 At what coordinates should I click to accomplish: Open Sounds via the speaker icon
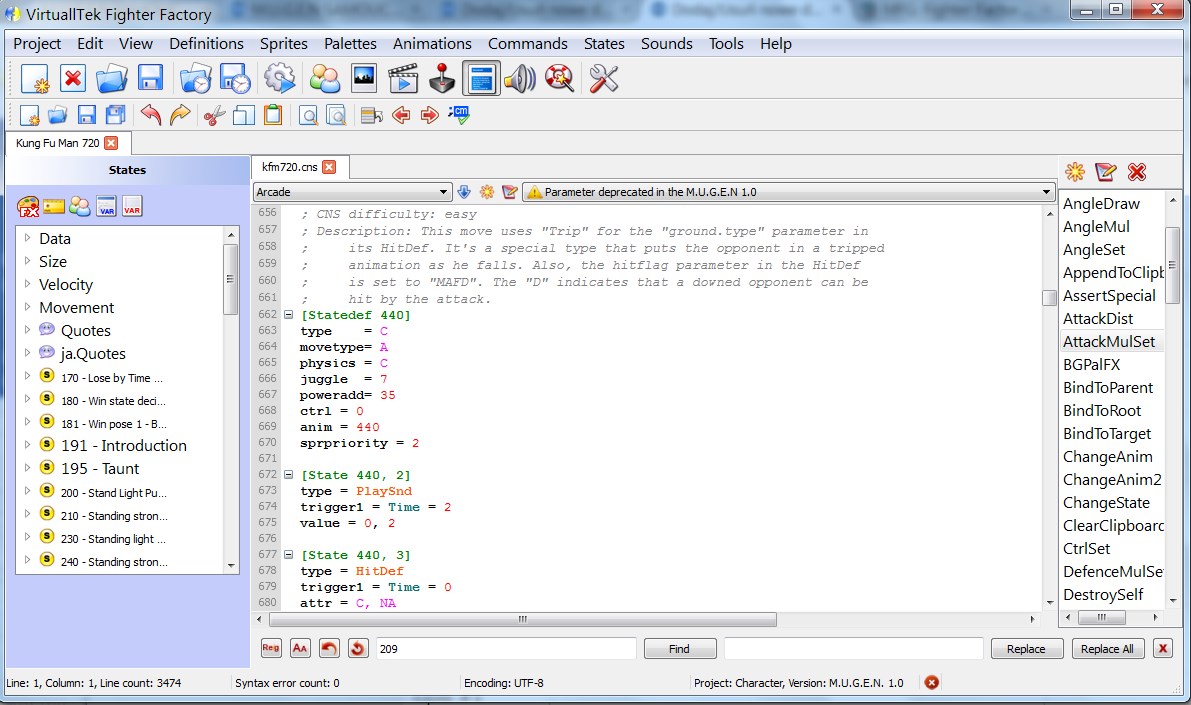point(520,79)
